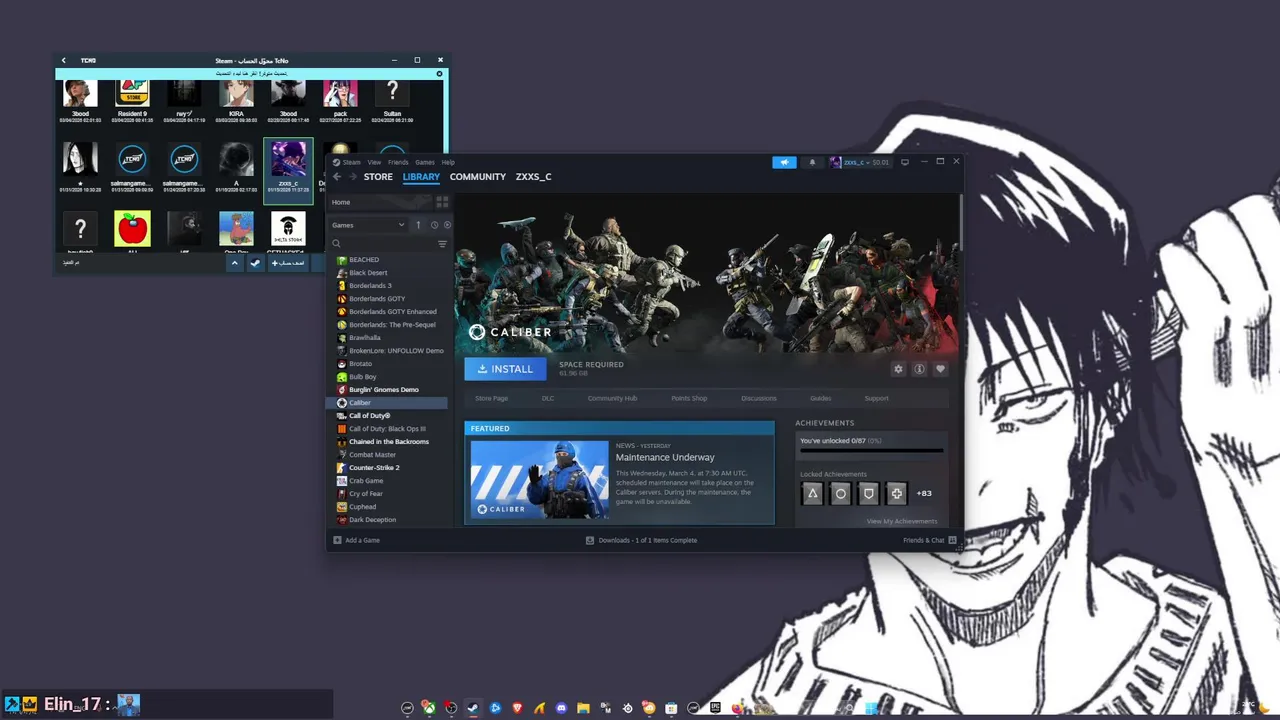Select Brawlhalla in game list
This screenshot has width=1280, height=720.
pyautogui.click(x=387, y=337)
